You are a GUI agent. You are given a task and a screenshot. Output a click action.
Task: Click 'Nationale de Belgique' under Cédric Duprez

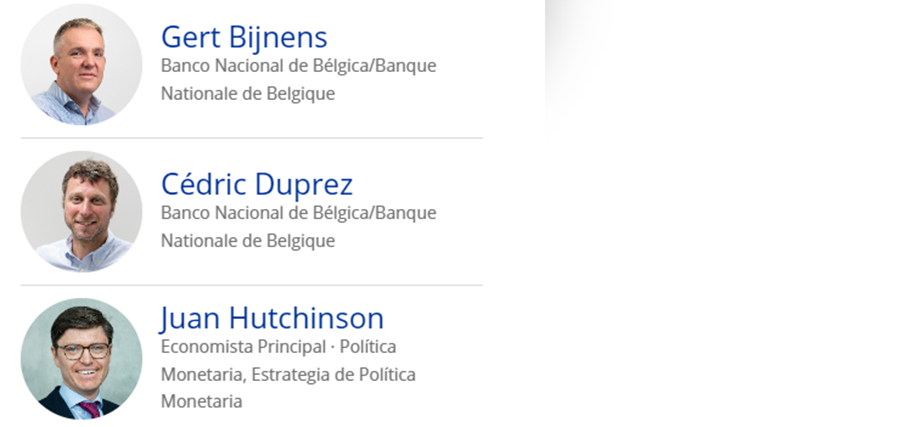(247, 241)
